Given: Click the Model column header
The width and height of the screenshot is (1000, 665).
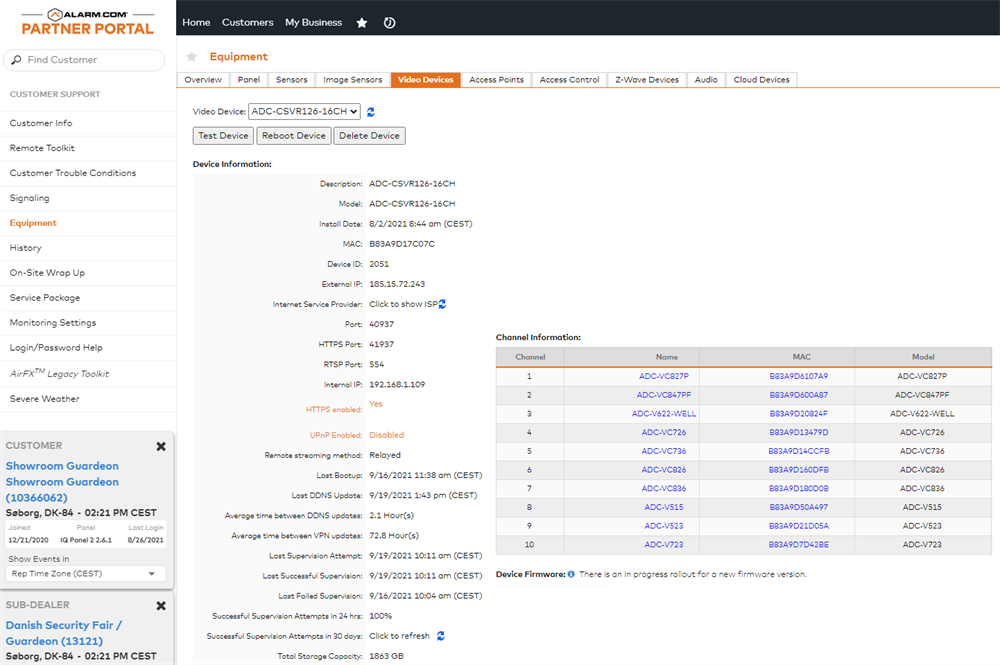Looking at the screenshot, I should 923,357.
